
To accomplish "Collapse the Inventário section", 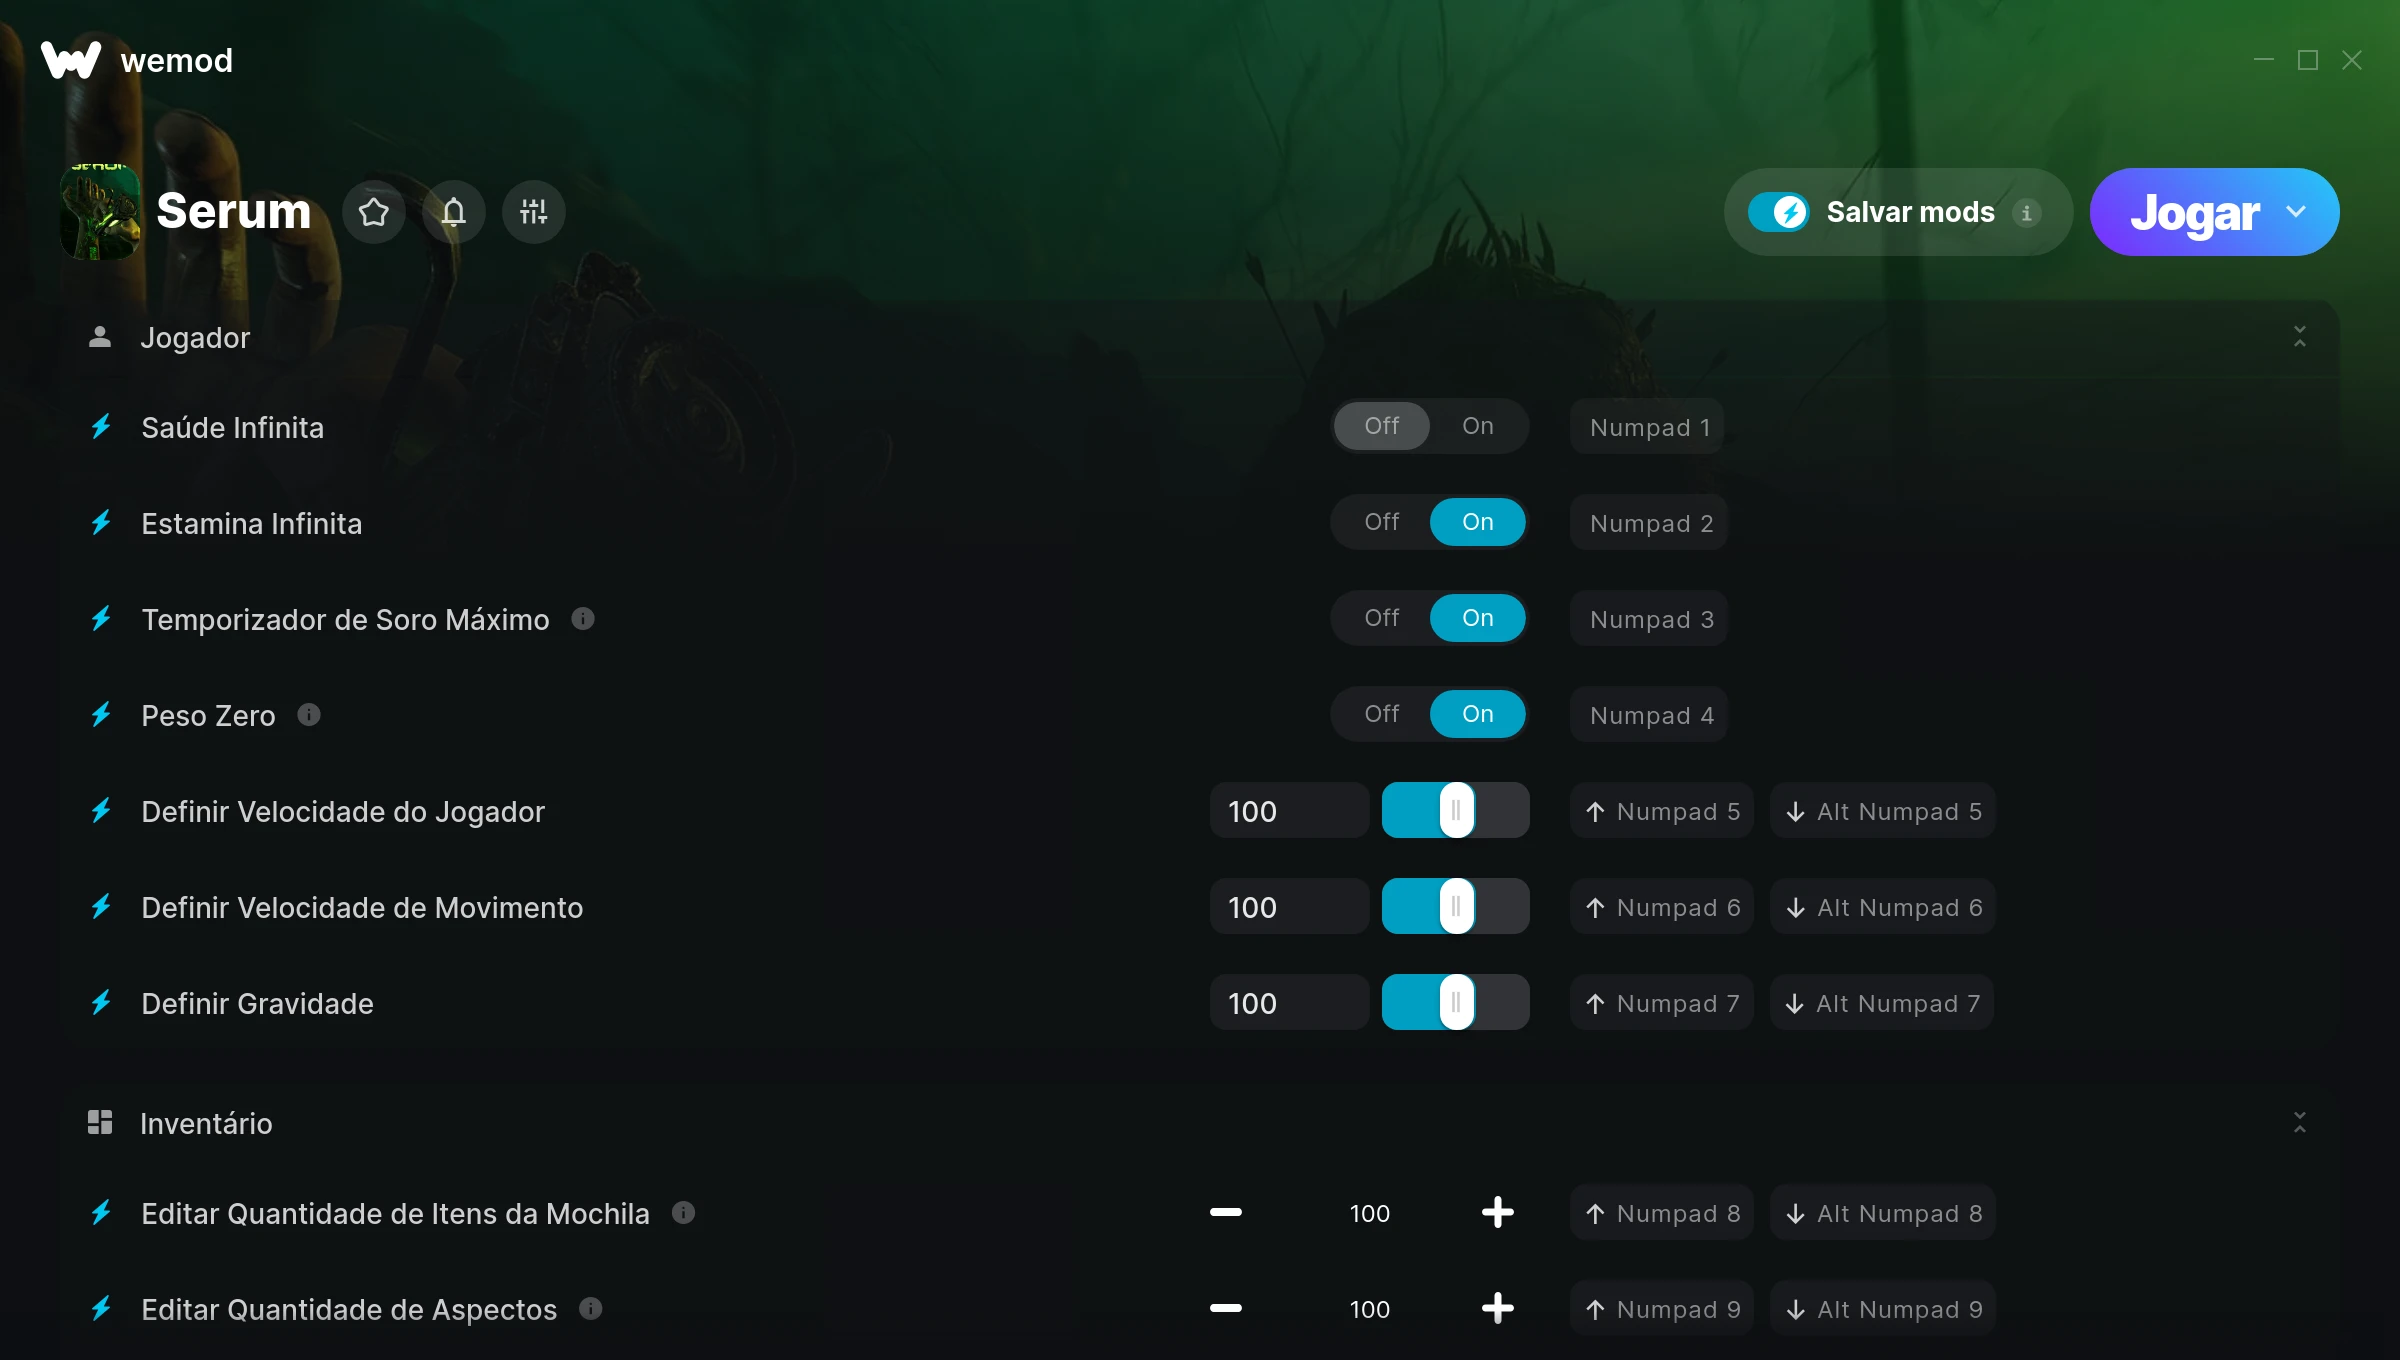I will pyautogui.click(x=2300, y=1122).
